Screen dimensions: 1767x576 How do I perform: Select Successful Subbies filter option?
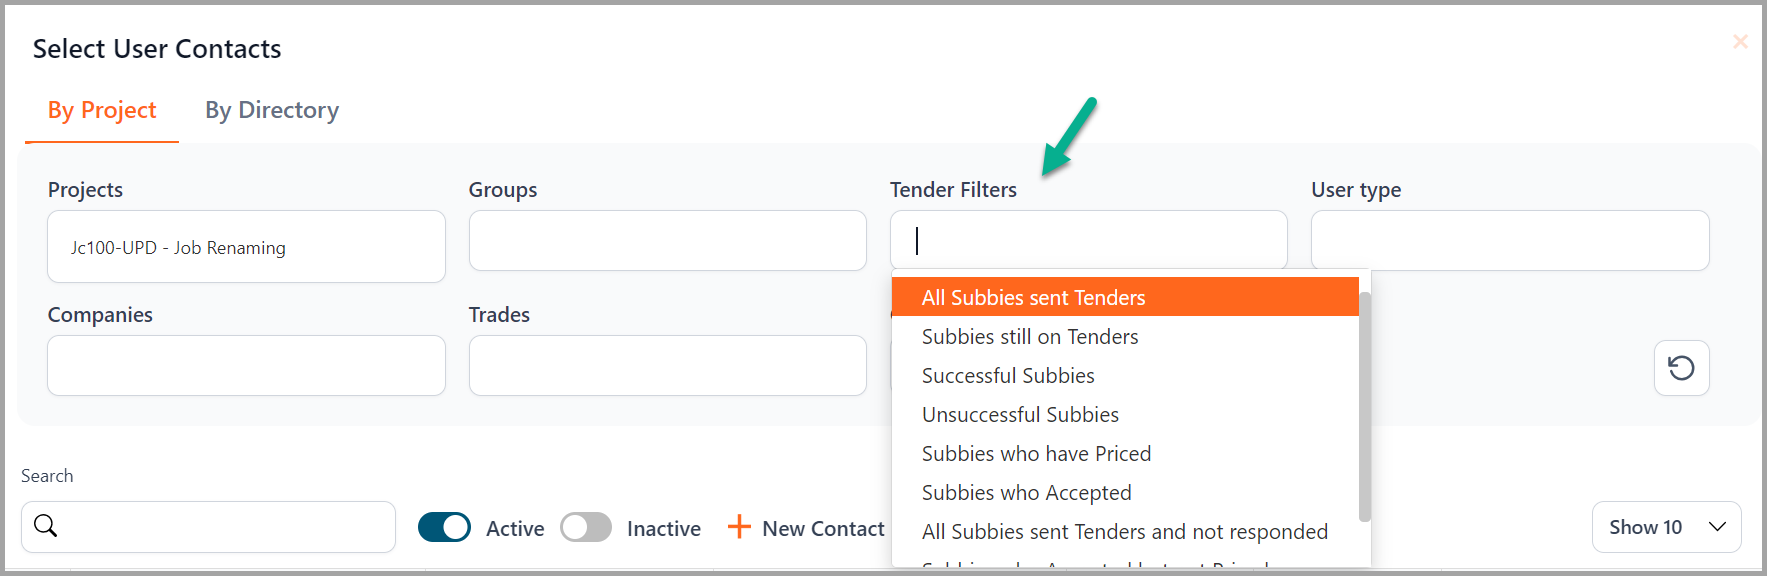(1008, 376)
